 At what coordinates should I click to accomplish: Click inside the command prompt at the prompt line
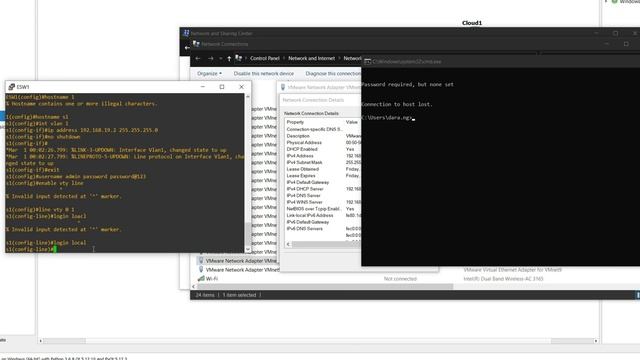pos(388,118)
